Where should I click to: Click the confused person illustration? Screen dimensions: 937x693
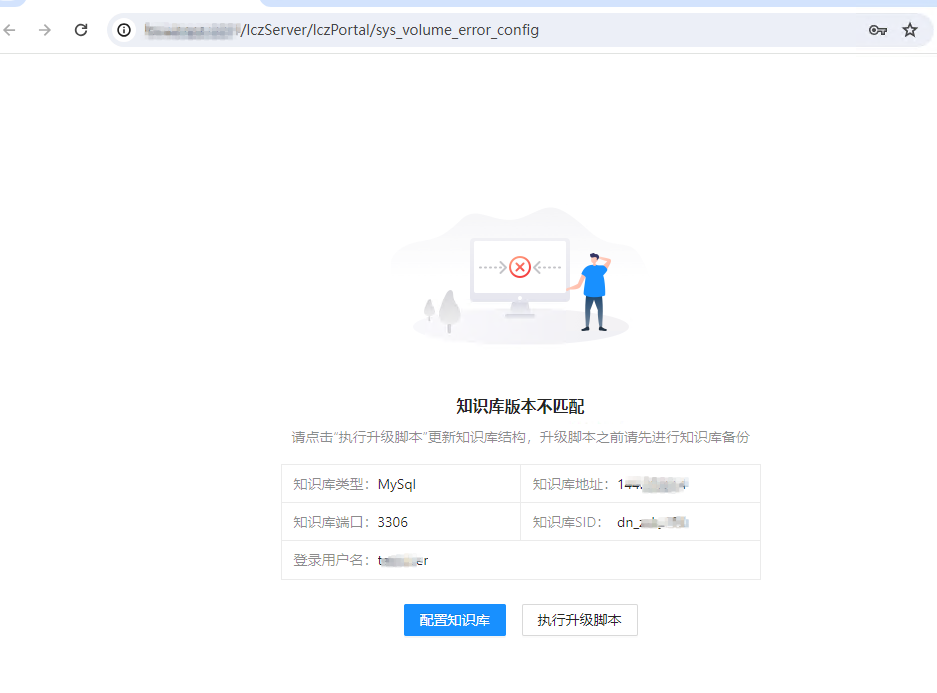(x=594, y=290)
